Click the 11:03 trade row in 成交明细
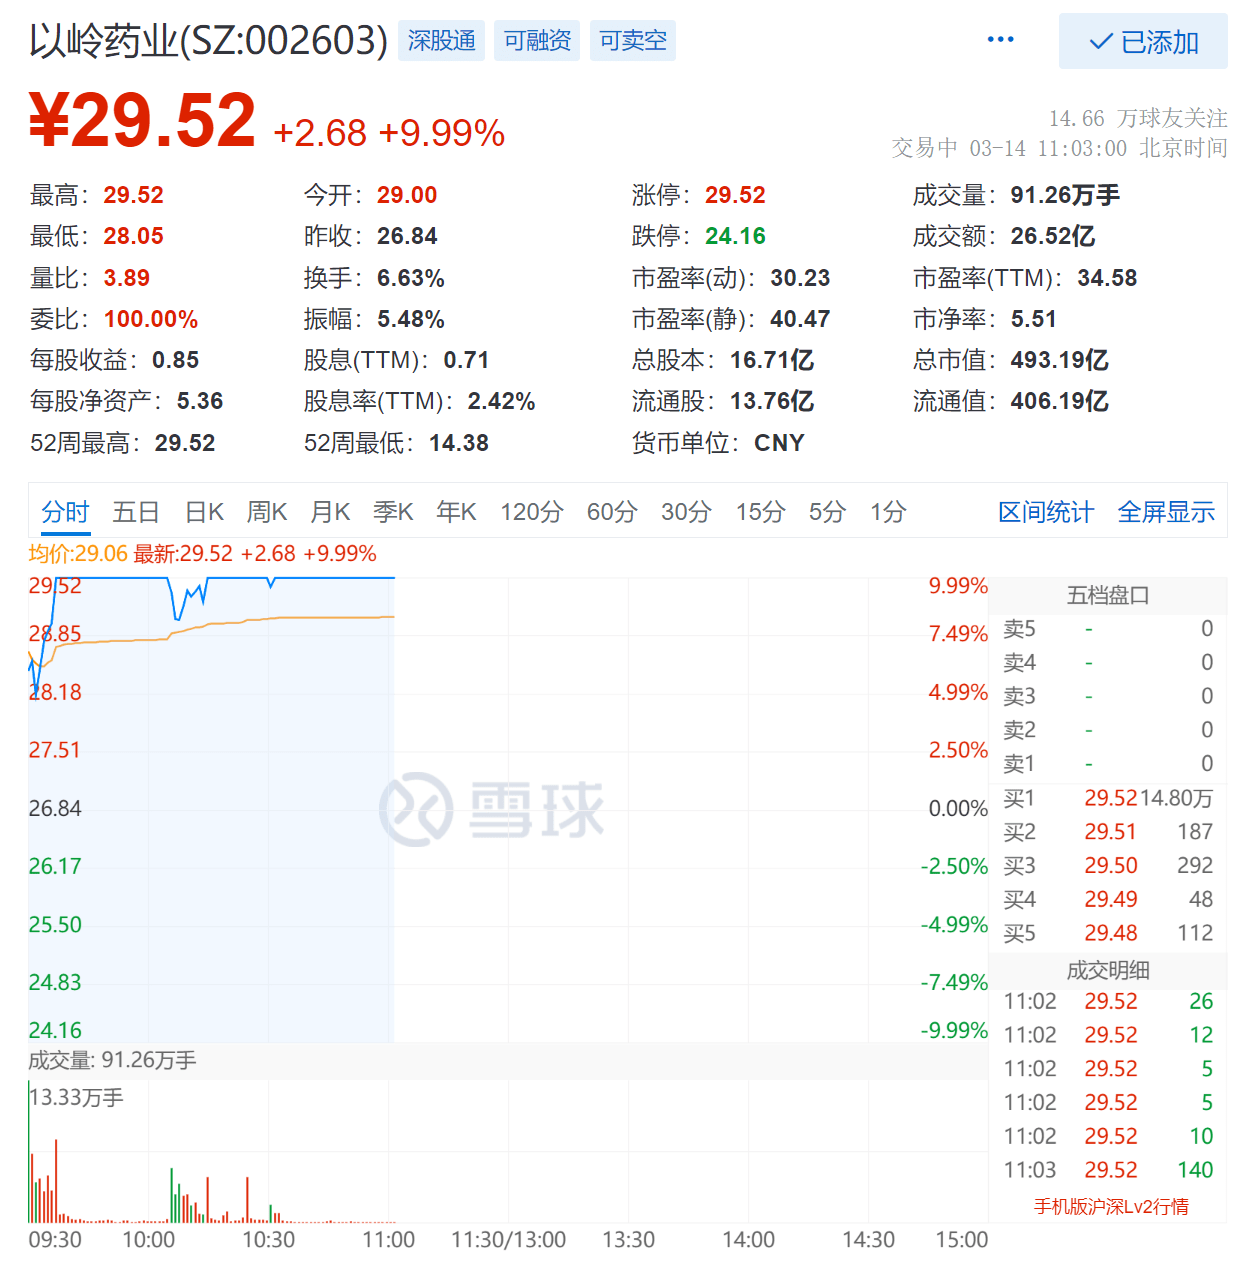Screen dimensions: 1249x1275 (1110, 1169)
